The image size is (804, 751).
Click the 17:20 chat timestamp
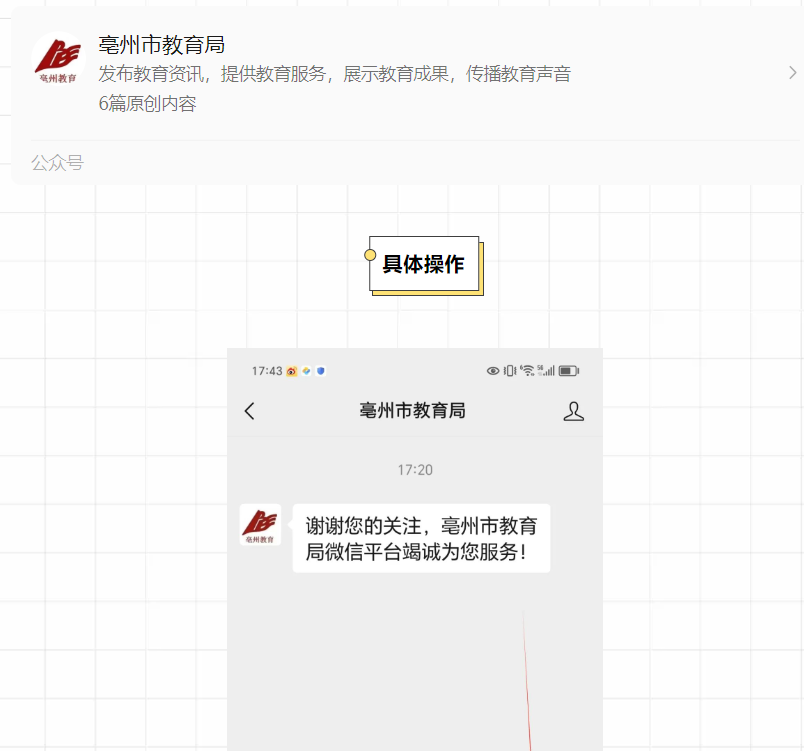pos(415,470)
